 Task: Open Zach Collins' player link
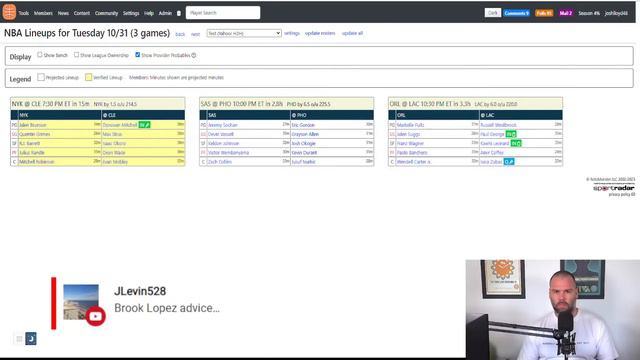220,162
